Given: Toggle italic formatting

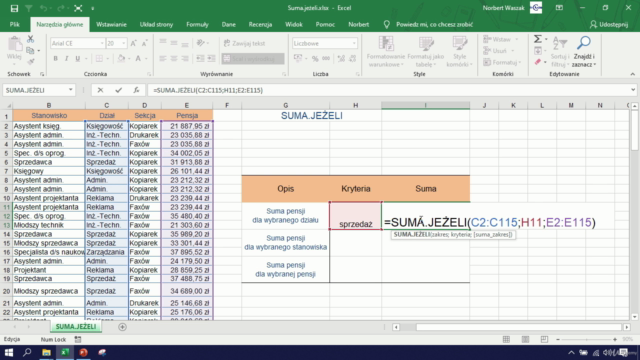Looking at the screenshot, I should click(67, 59).
